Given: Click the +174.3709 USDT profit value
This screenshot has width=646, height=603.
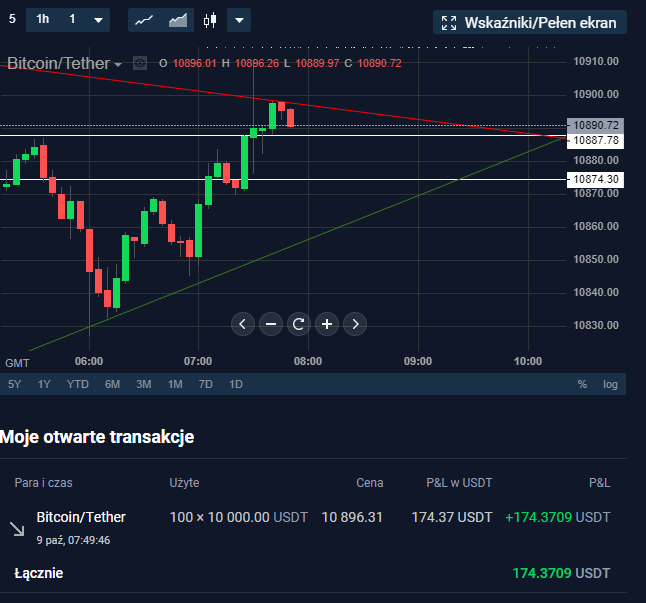Looking at the screenshot, I should 557,517.
